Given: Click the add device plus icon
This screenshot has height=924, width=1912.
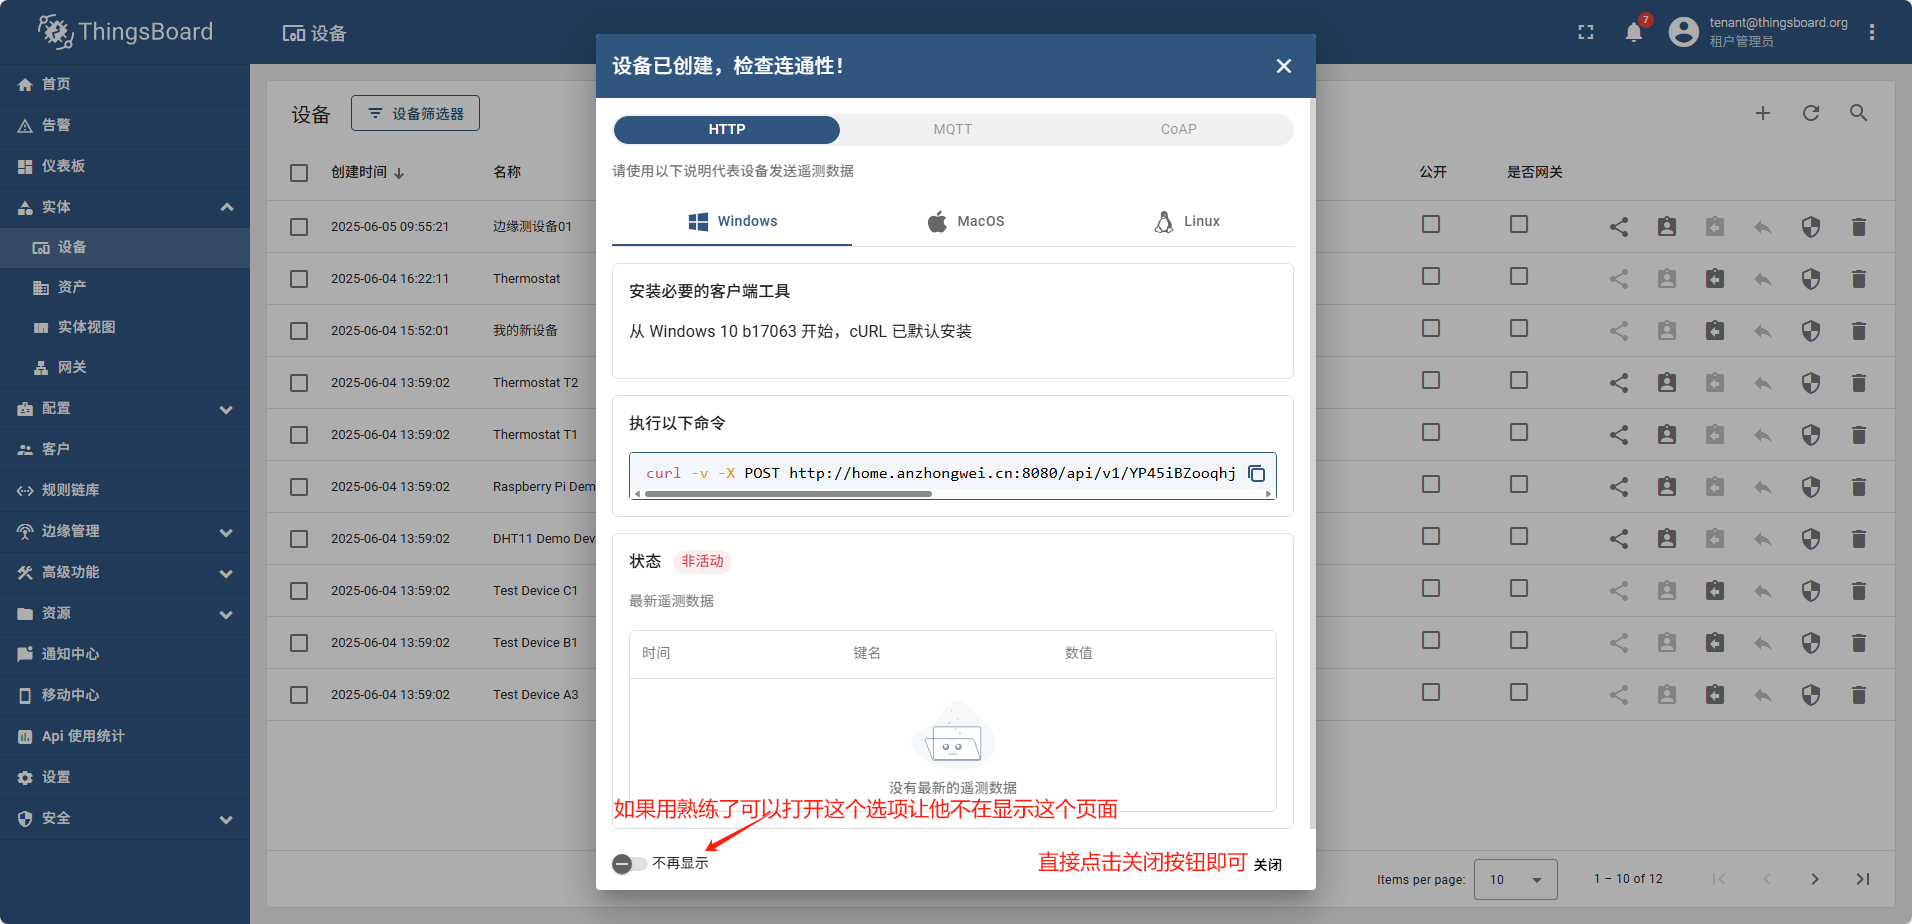Looking at the screenshot, I should tap(1762, 114).
